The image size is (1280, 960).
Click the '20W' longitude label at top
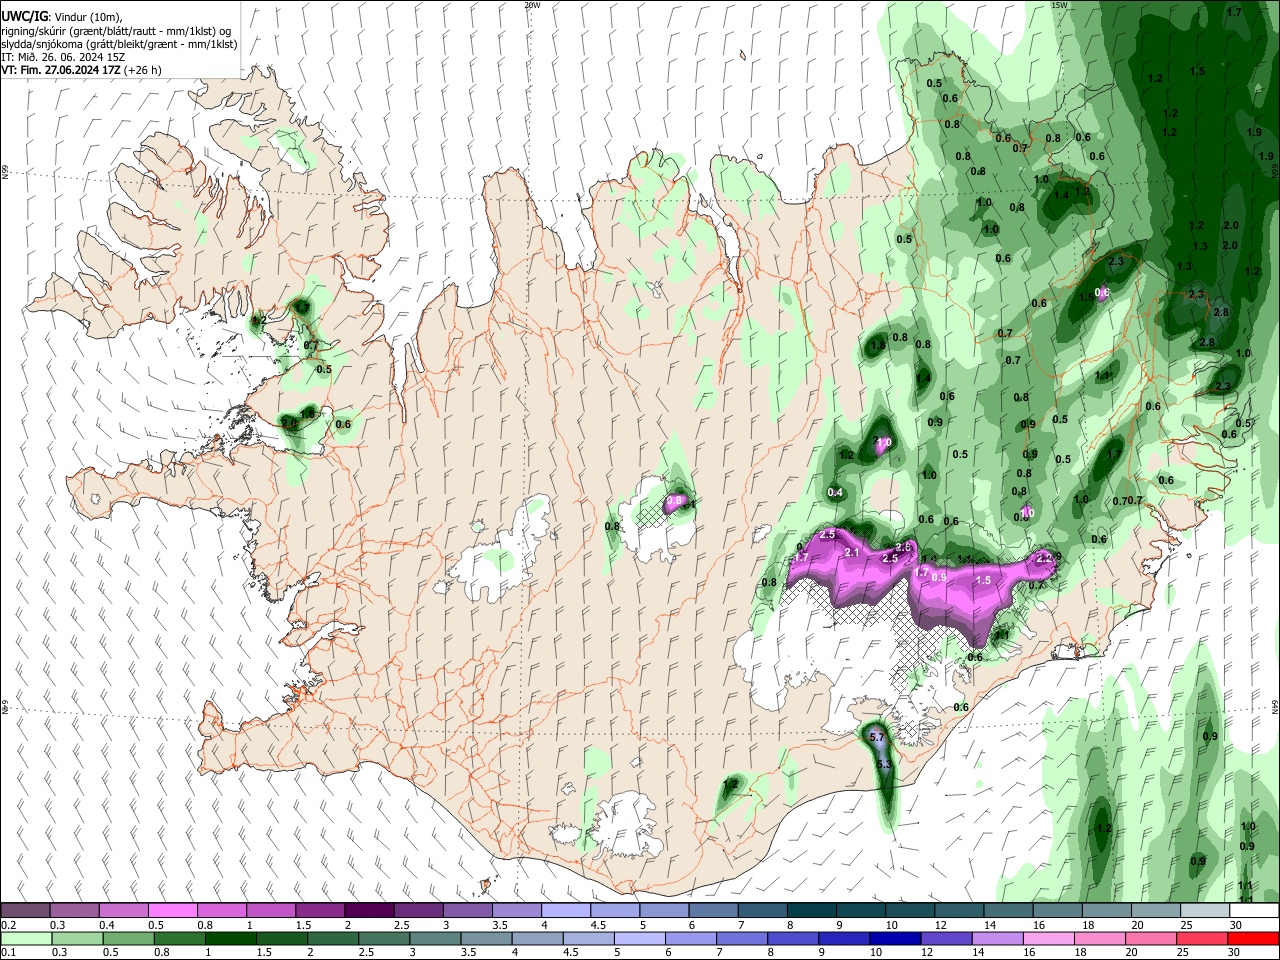[x=532, y=5]
